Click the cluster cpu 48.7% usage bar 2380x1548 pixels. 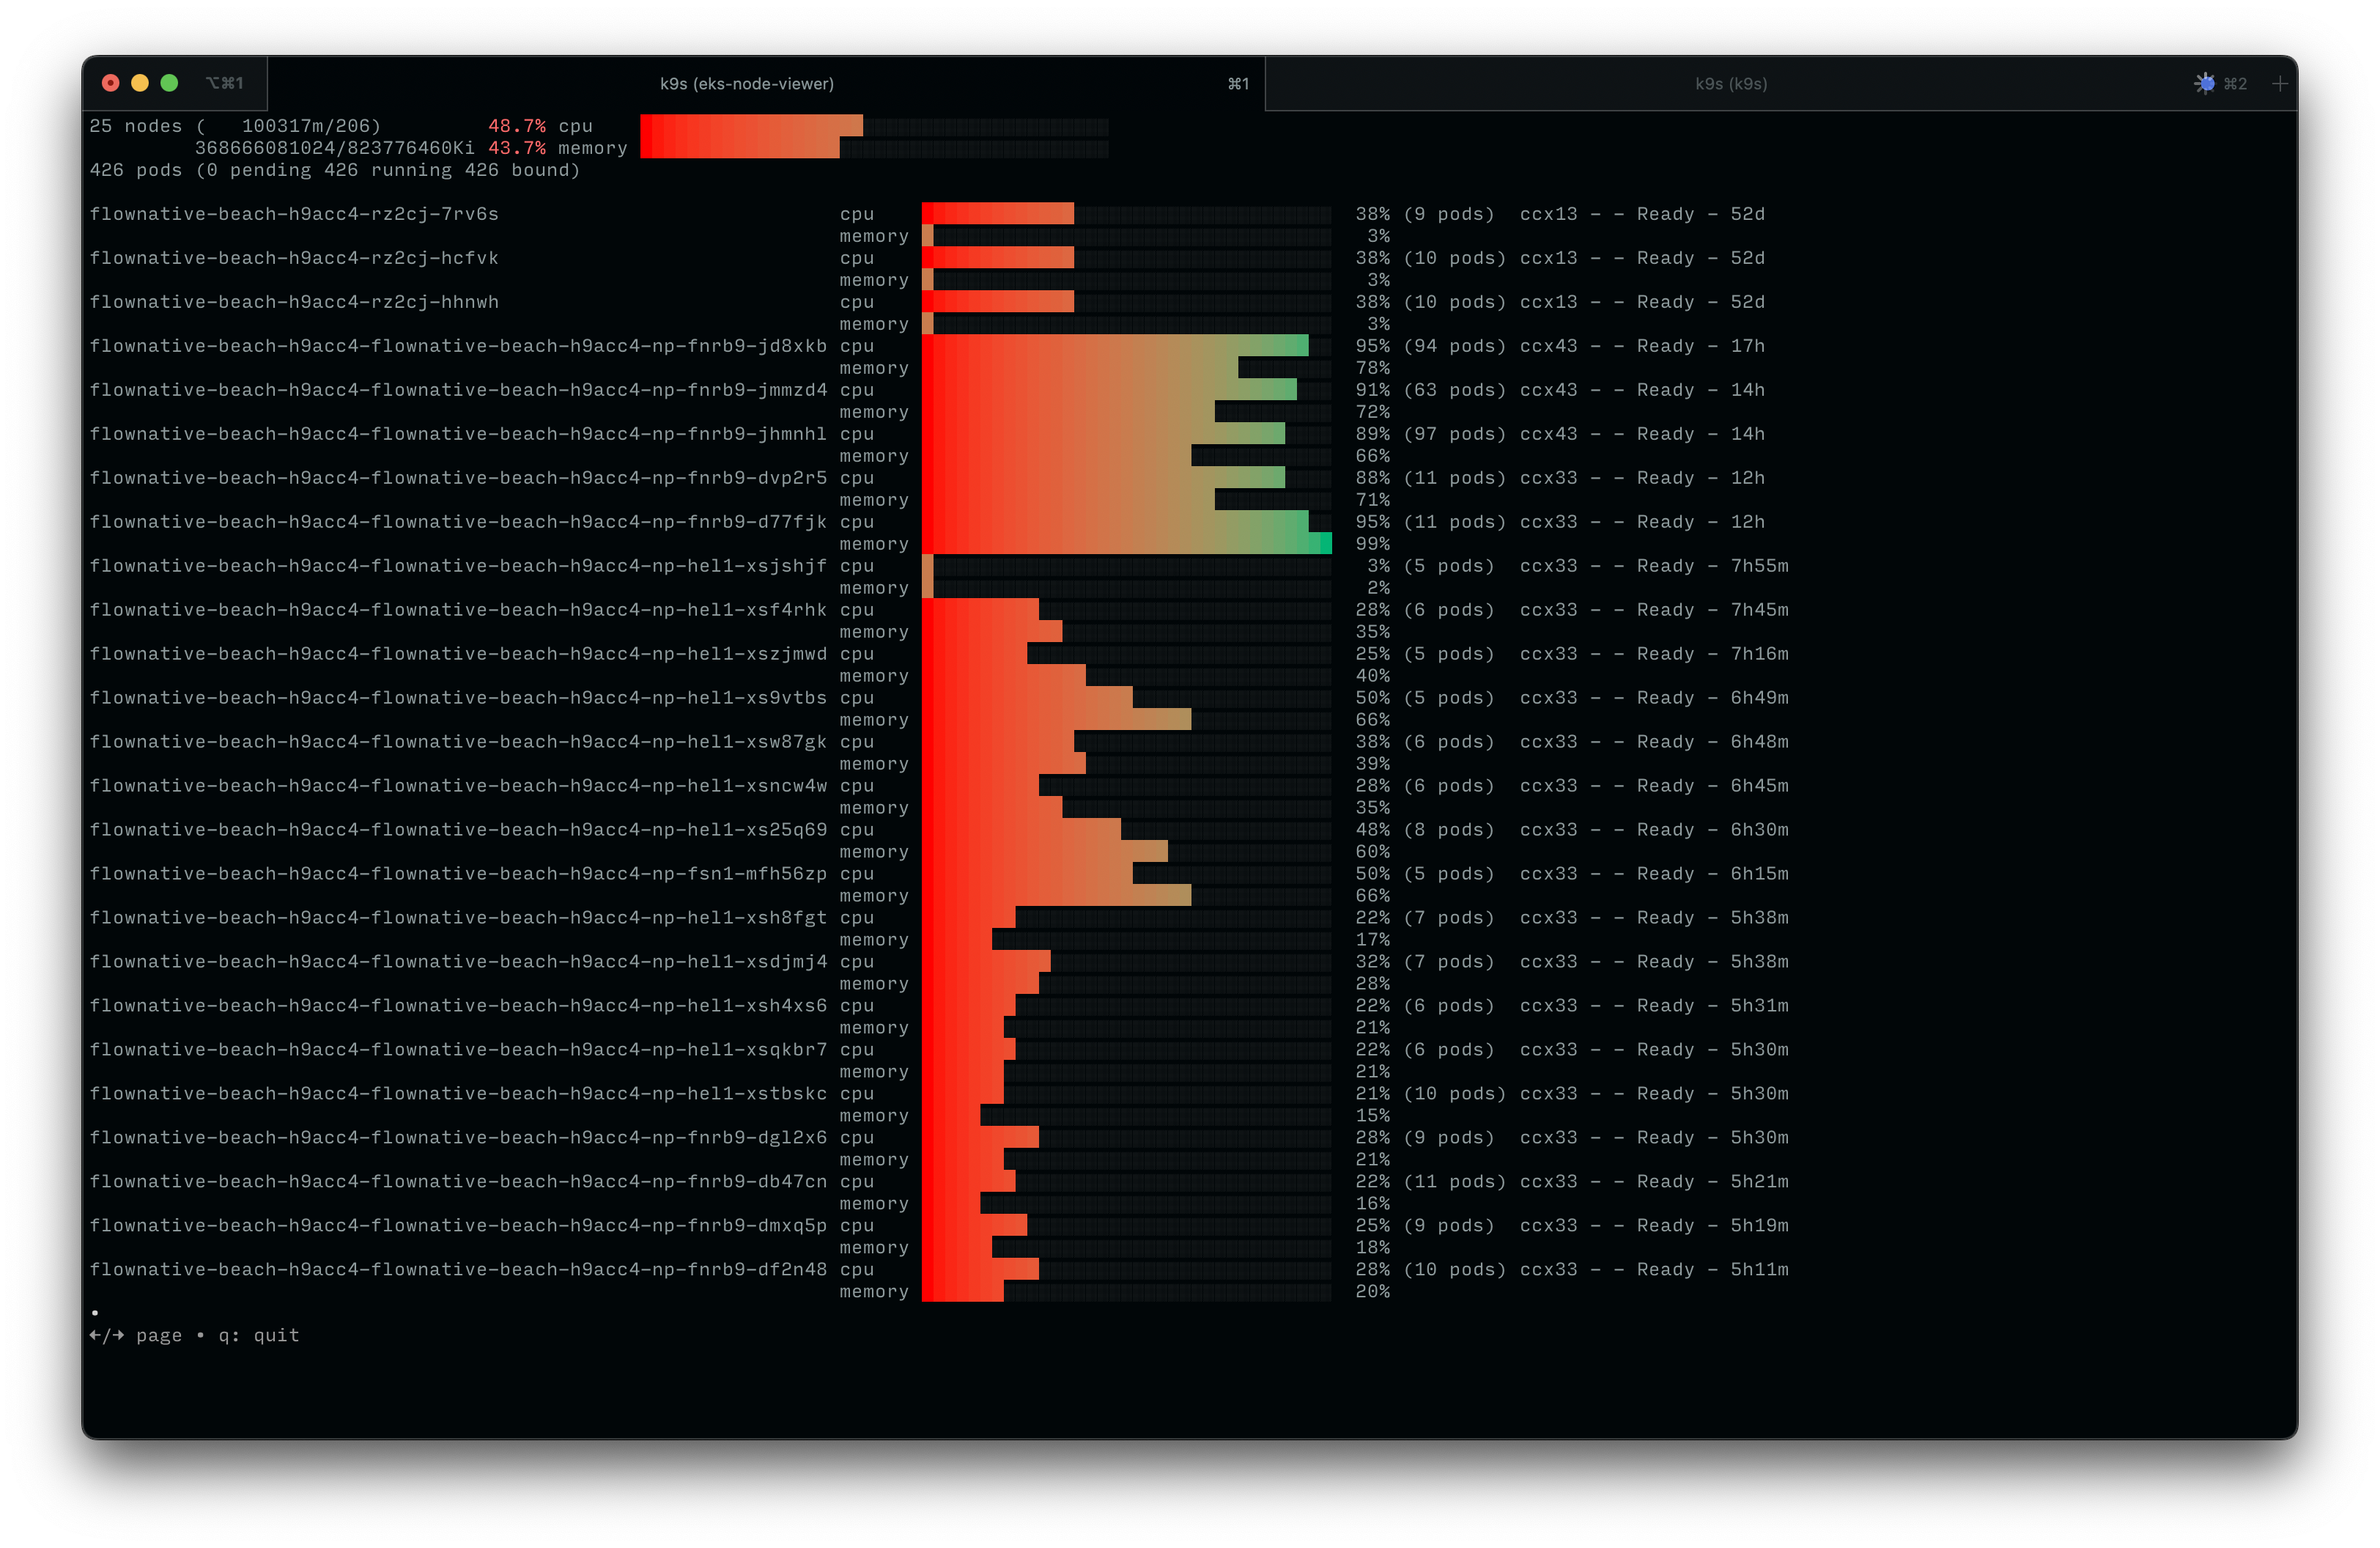coord(874,126)
